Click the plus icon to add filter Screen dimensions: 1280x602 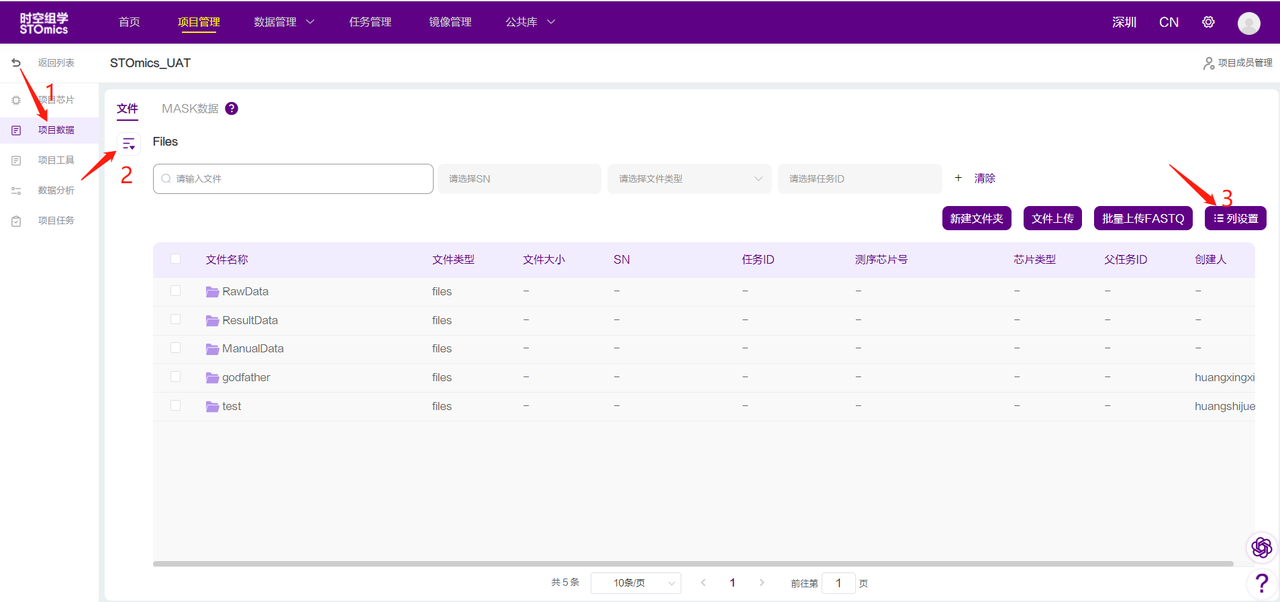tap(958, 178)
